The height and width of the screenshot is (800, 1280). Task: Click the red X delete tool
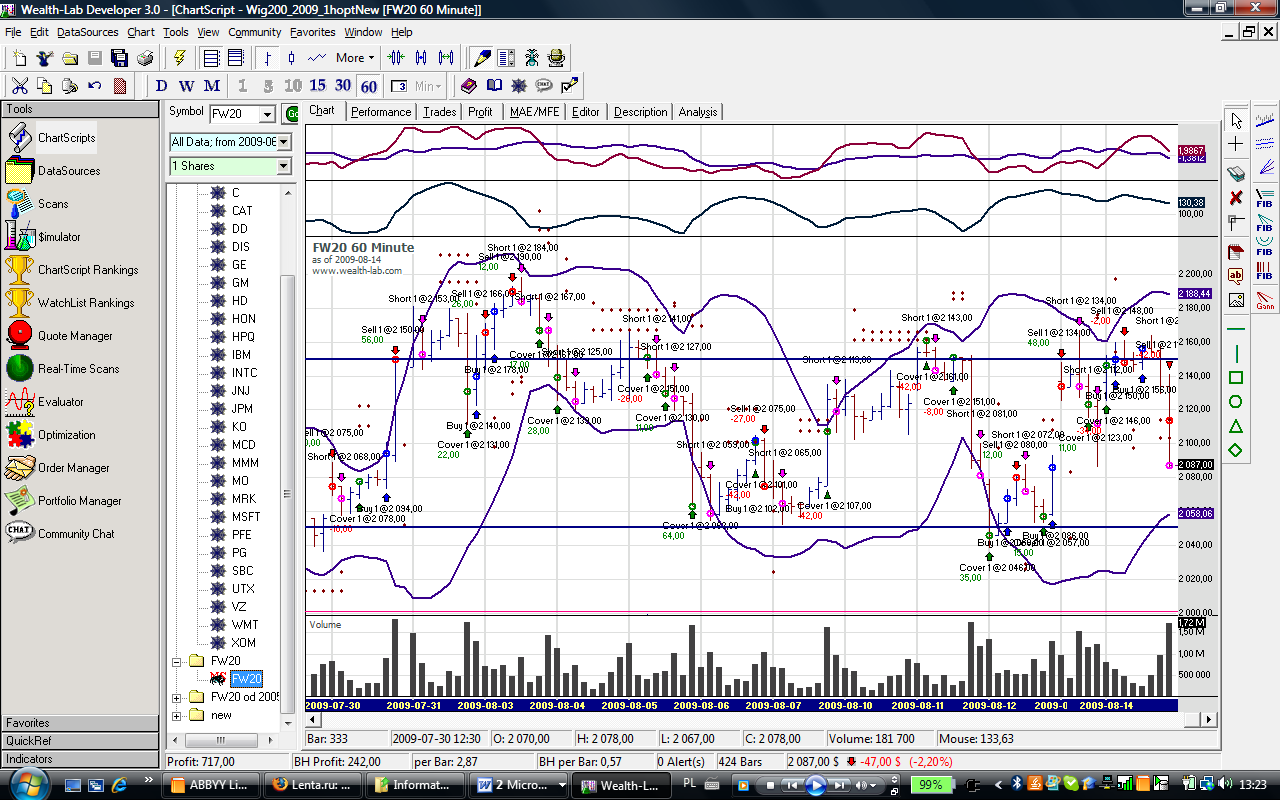click(1236, 197)
